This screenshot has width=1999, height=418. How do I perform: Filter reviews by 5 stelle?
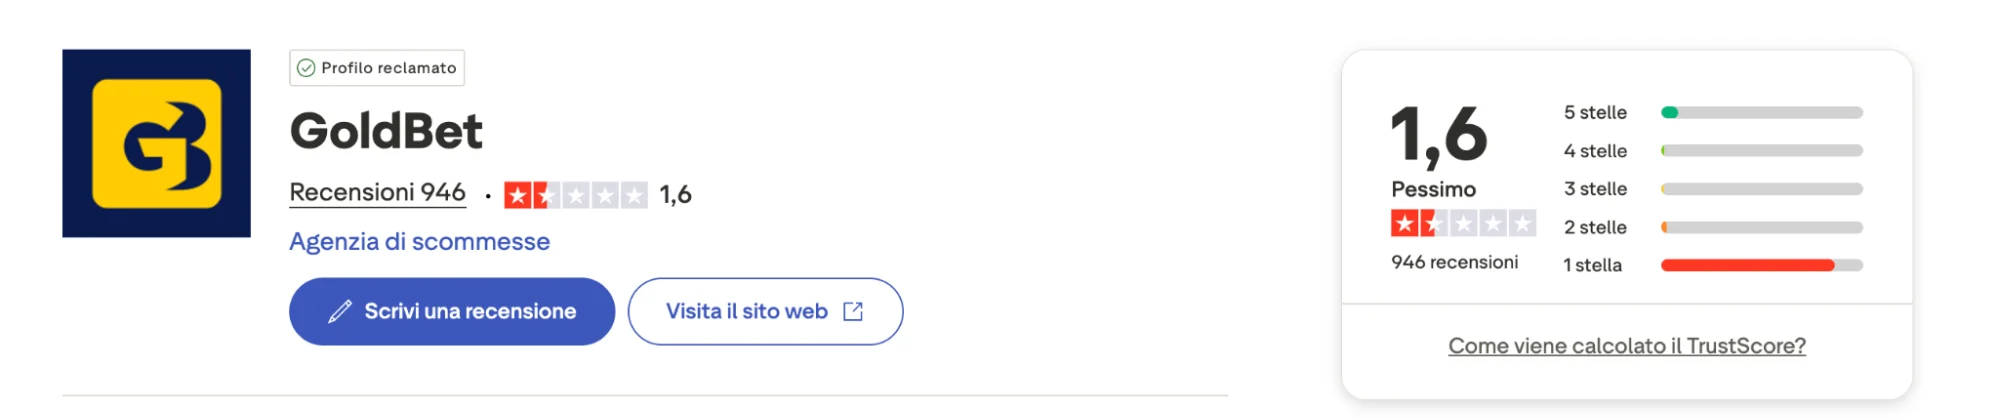tap(1595, 113)
